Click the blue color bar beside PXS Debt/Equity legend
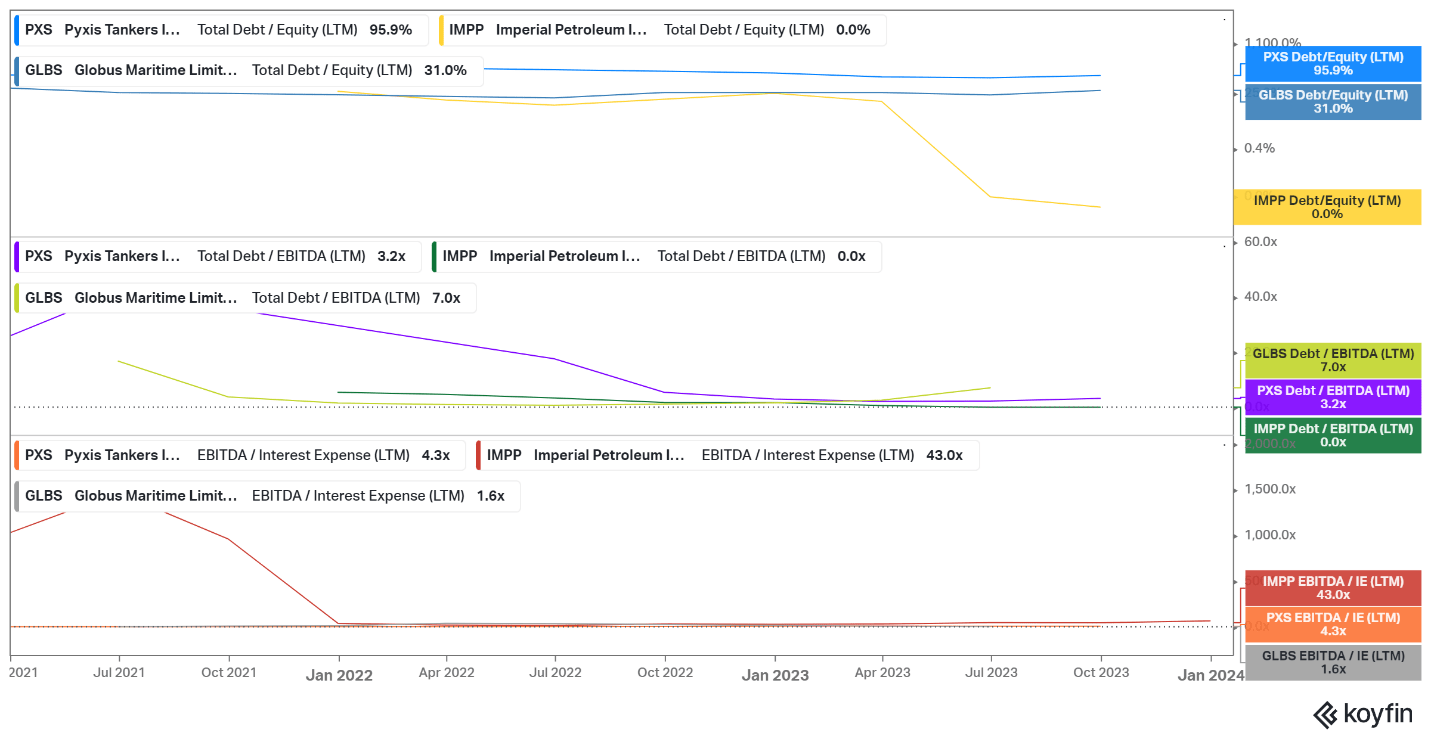 17,30
